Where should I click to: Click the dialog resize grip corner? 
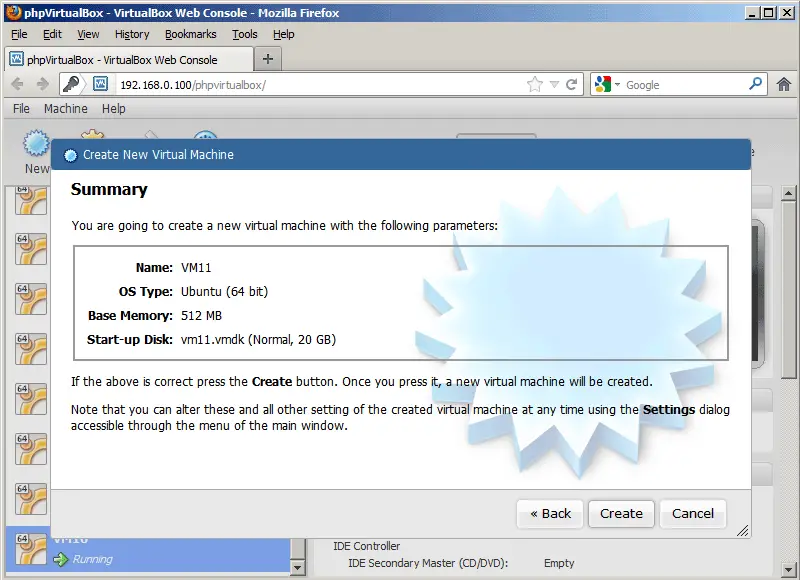pyautogui.click(x=743, y=531)
